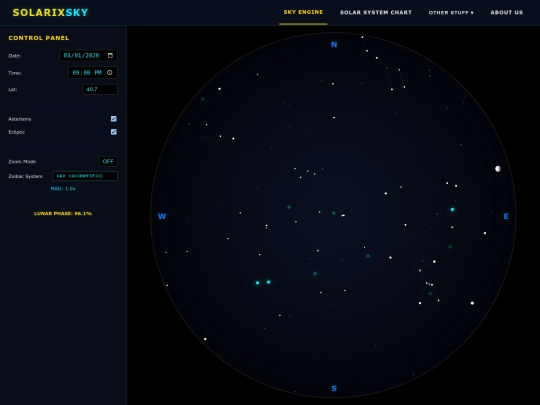
Task: Click the W compass marker
Action: pyautogui.click(x=162, y=216)
